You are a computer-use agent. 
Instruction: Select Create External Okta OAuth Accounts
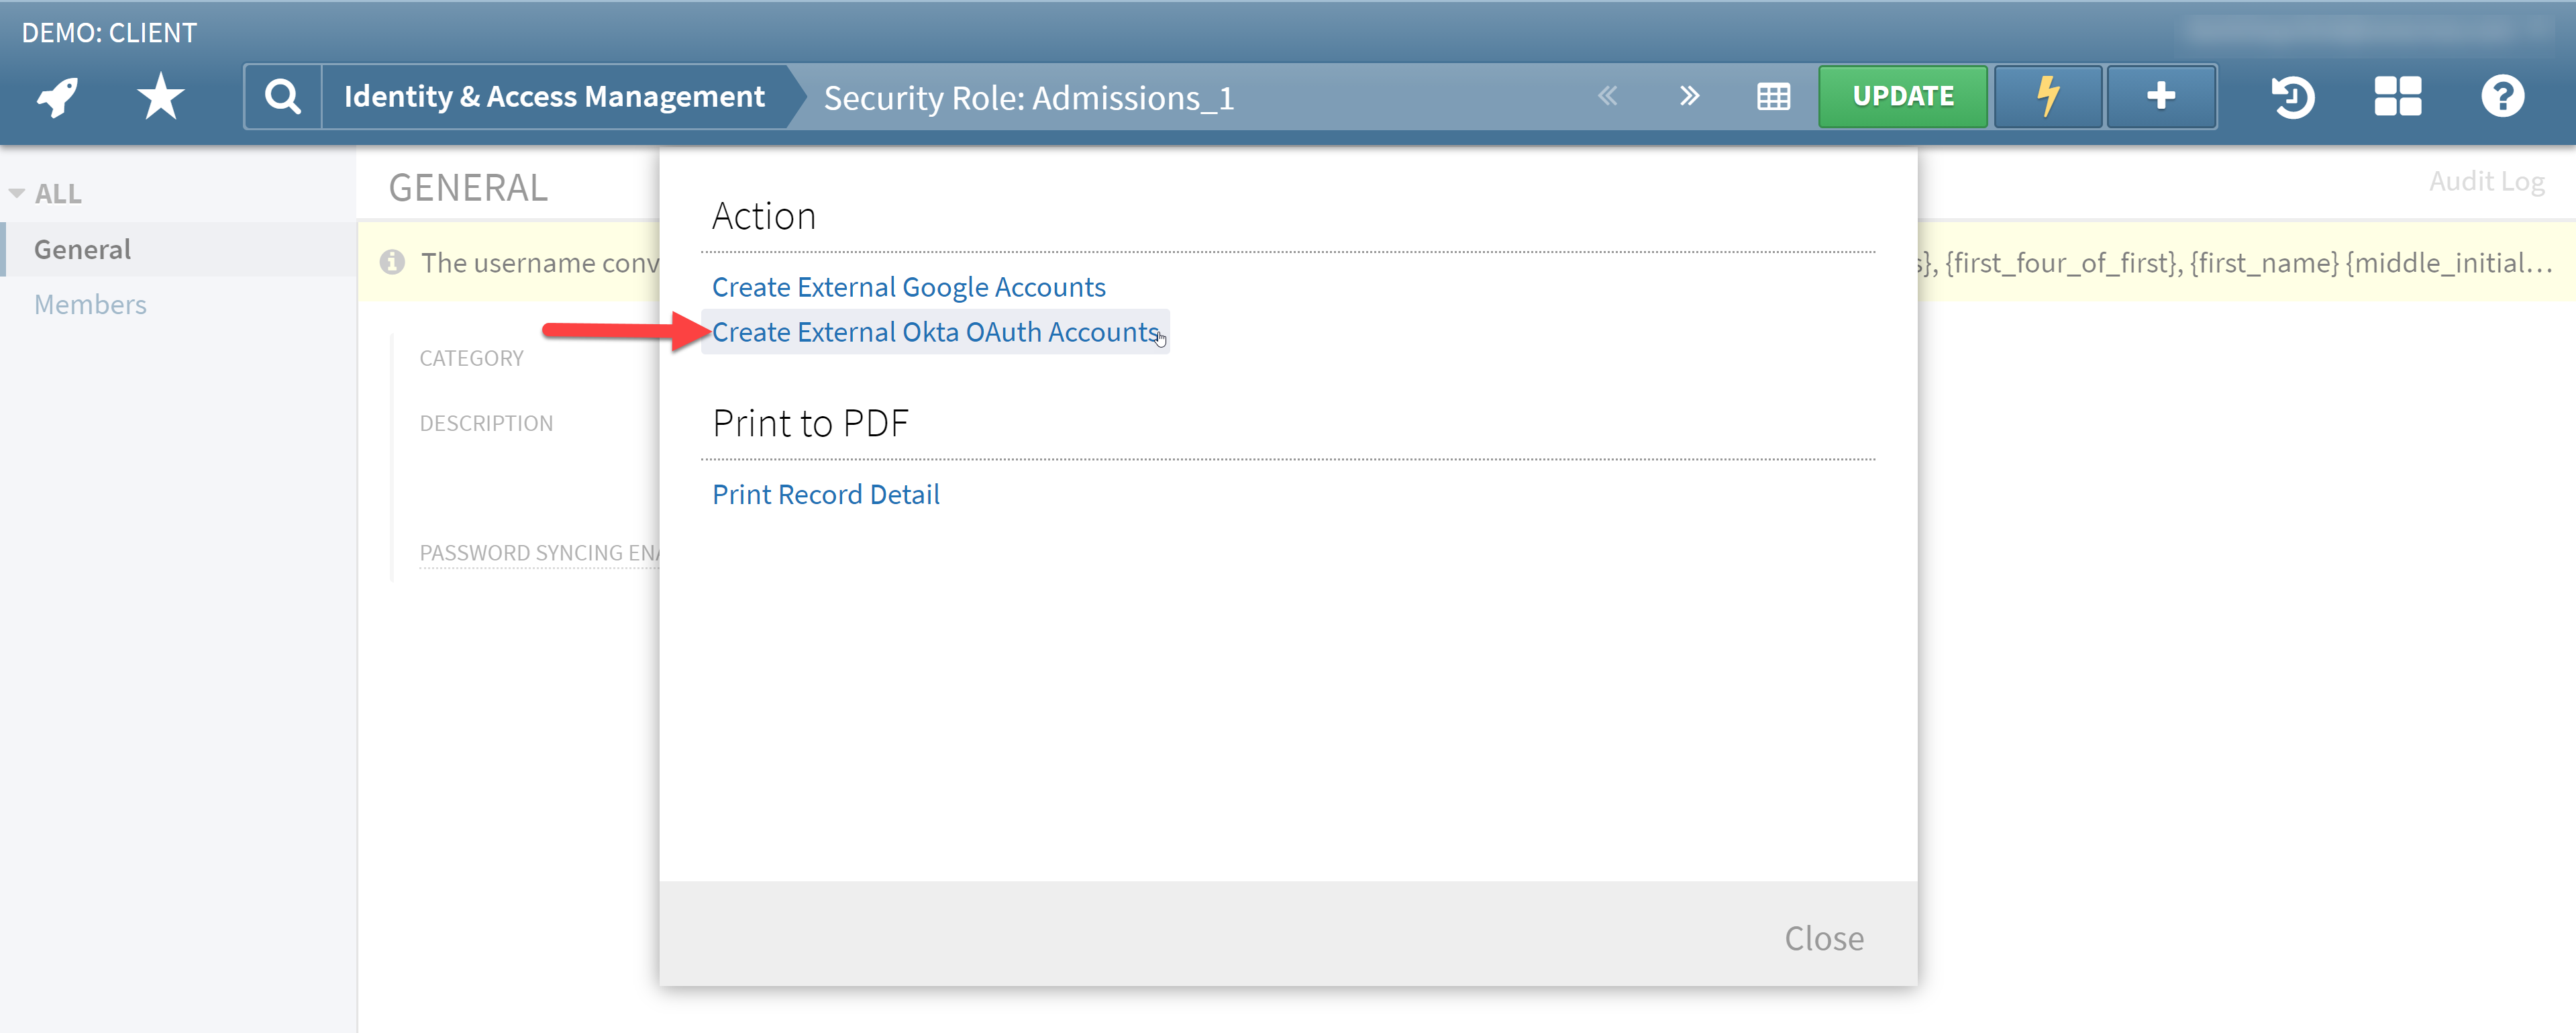point(934,331)
